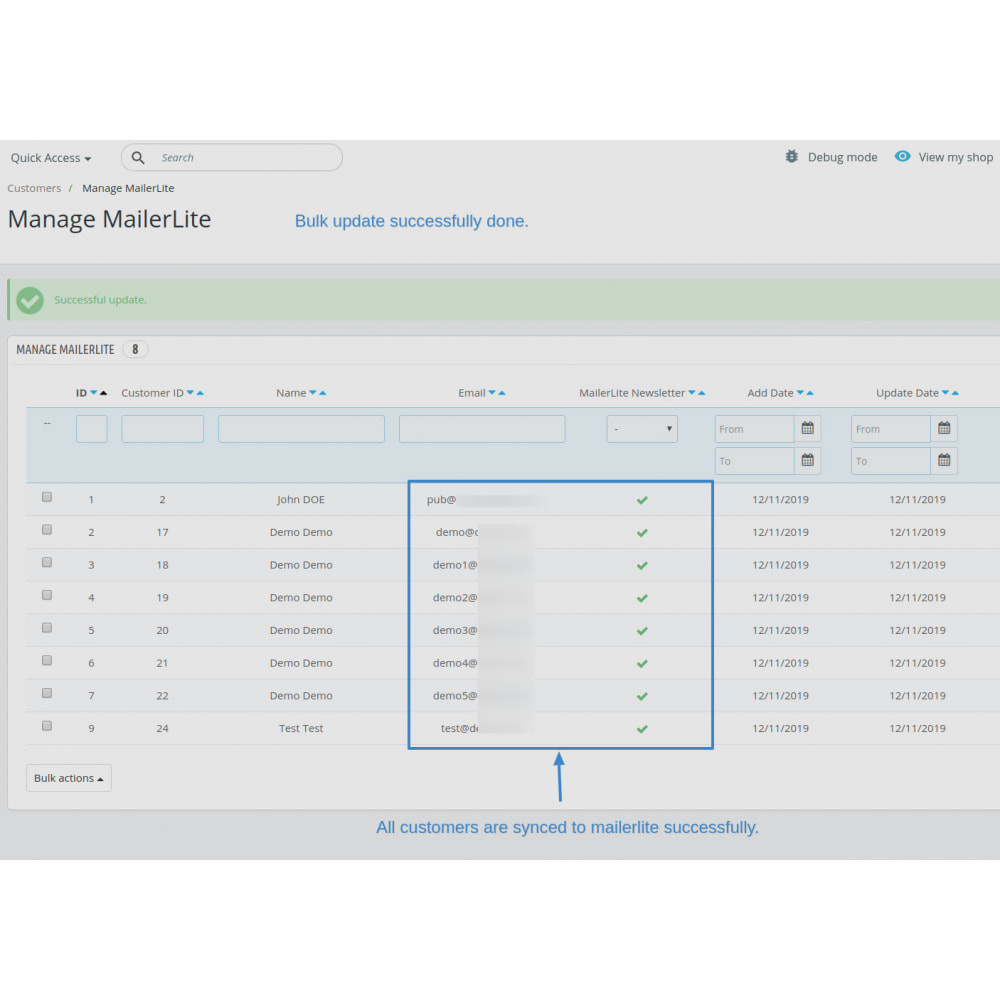Open the Bulk actions menu
The image size is (1000, 1000).
tap(68, 778)
